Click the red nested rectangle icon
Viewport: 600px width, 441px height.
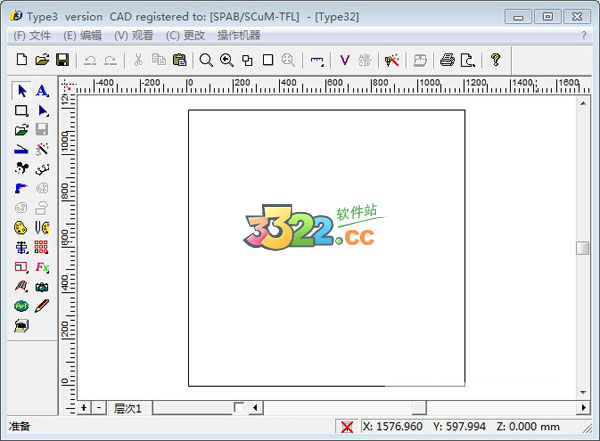(x=21, y=267)
